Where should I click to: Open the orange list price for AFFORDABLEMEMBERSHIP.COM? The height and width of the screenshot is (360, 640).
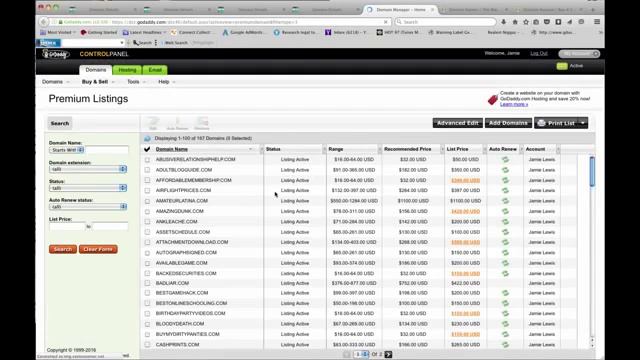[x=465, y=180]
